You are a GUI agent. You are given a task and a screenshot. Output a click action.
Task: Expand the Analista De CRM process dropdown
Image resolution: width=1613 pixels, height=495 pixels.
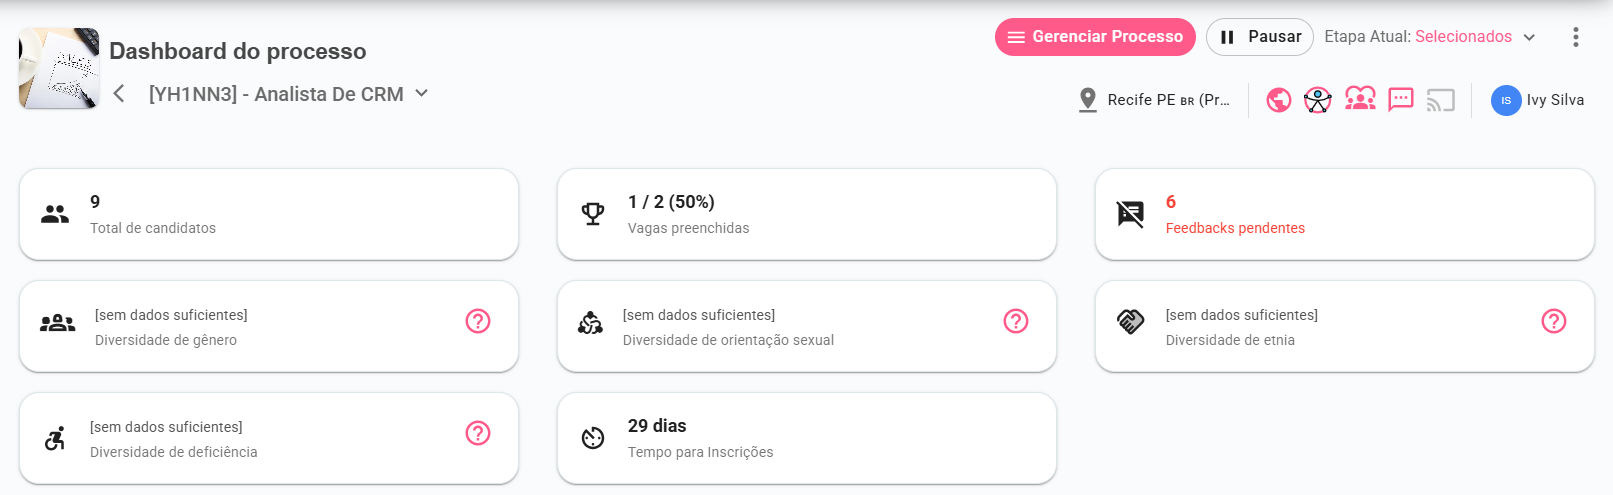click(x=422, y=93)
